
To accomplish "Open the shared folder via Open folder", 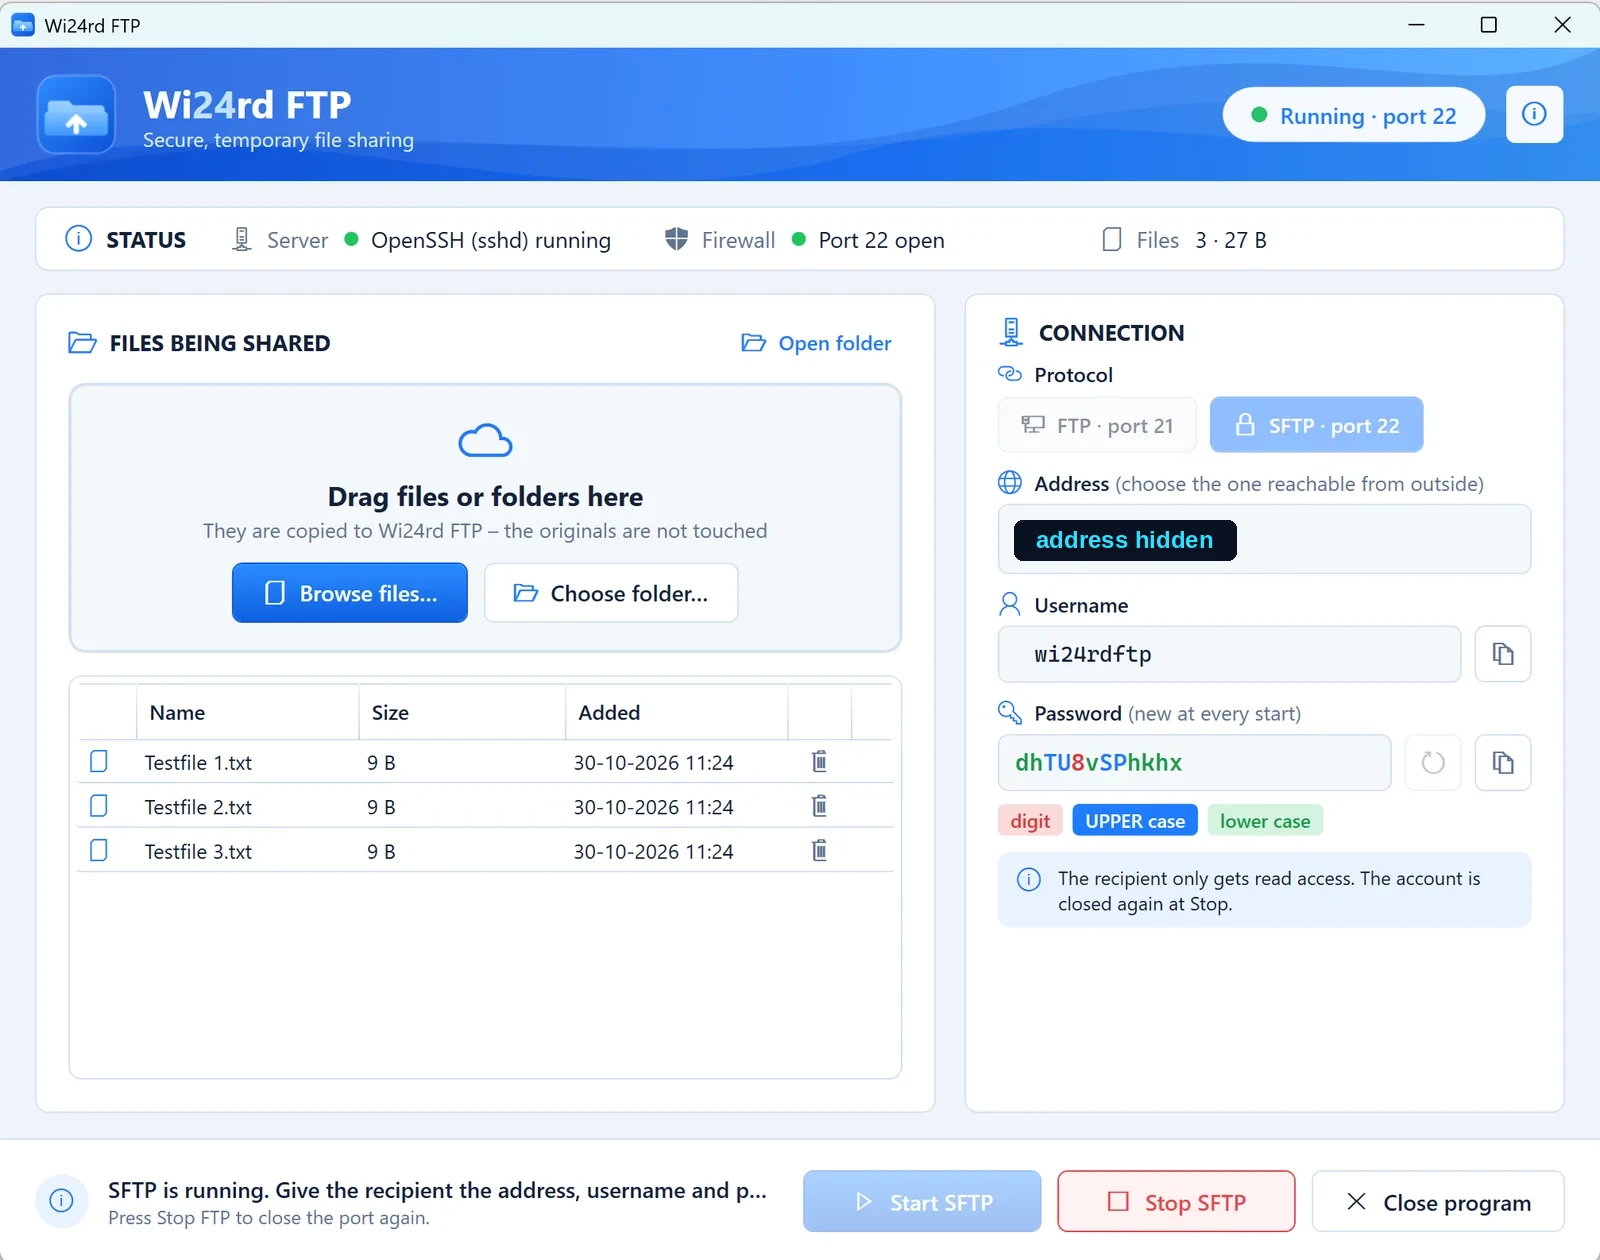I will click(816, 343).
